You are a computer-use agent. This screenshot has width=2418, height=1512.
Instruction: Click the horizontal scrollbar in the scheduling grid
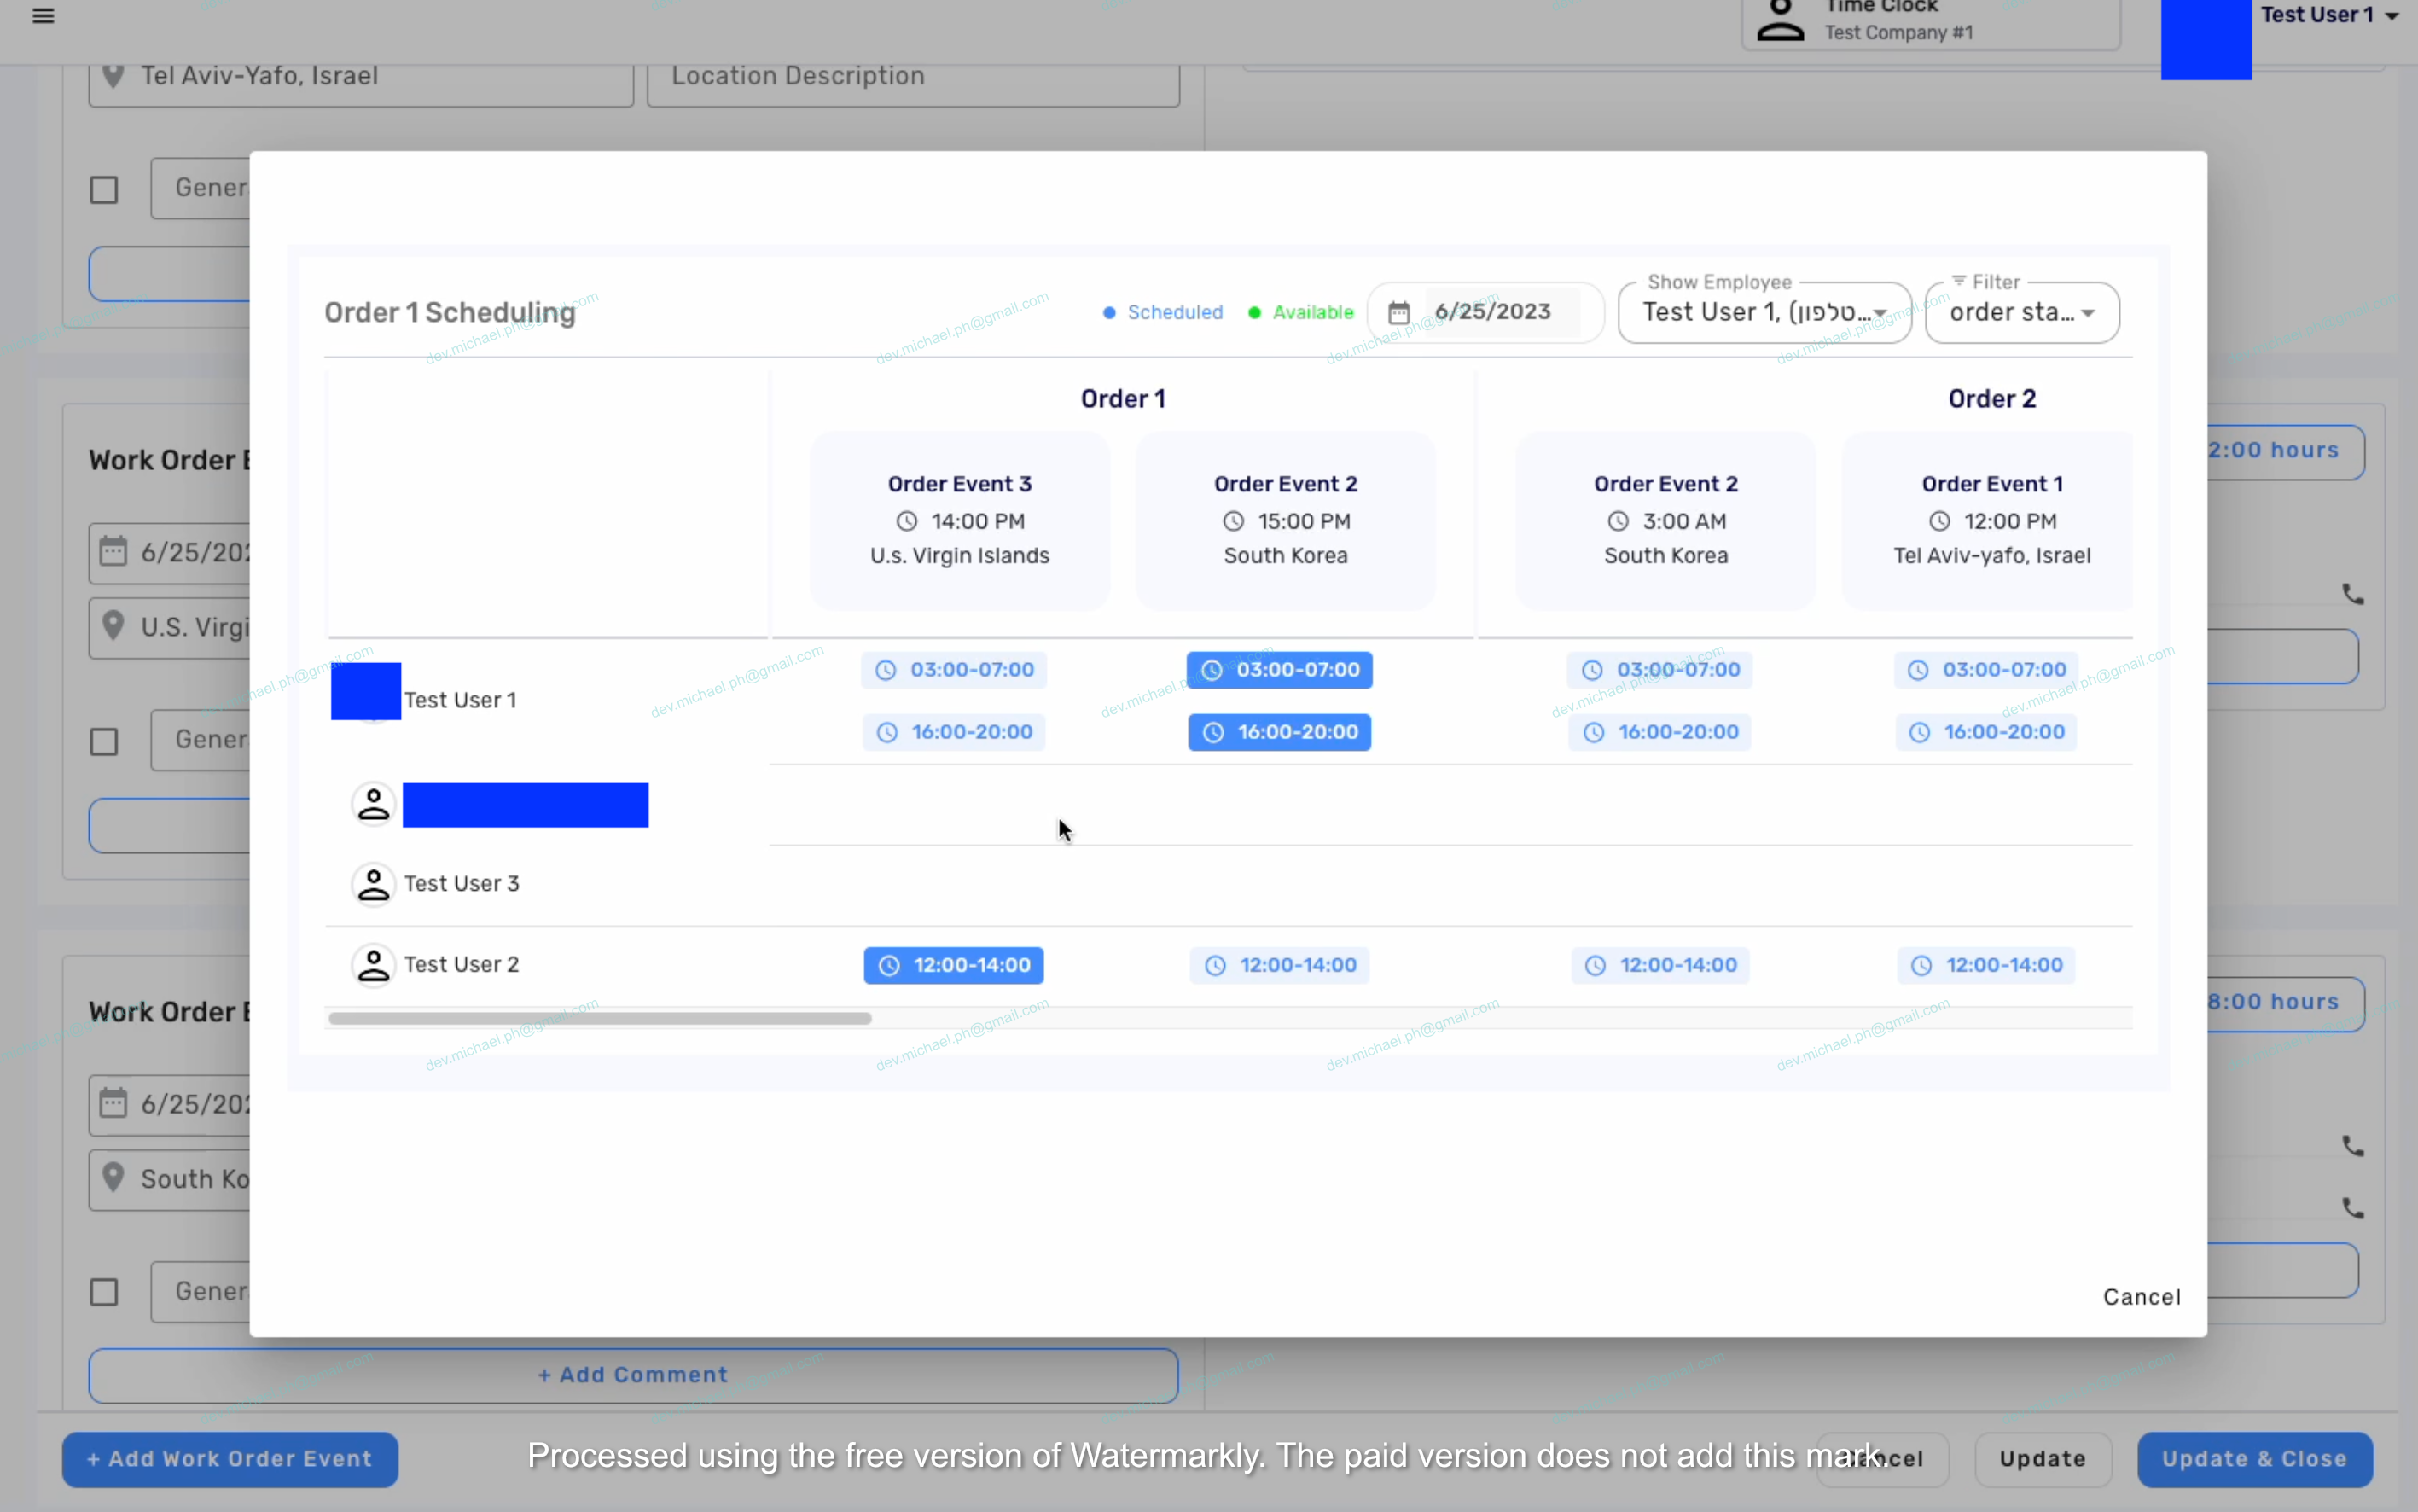click(600, 1018)
